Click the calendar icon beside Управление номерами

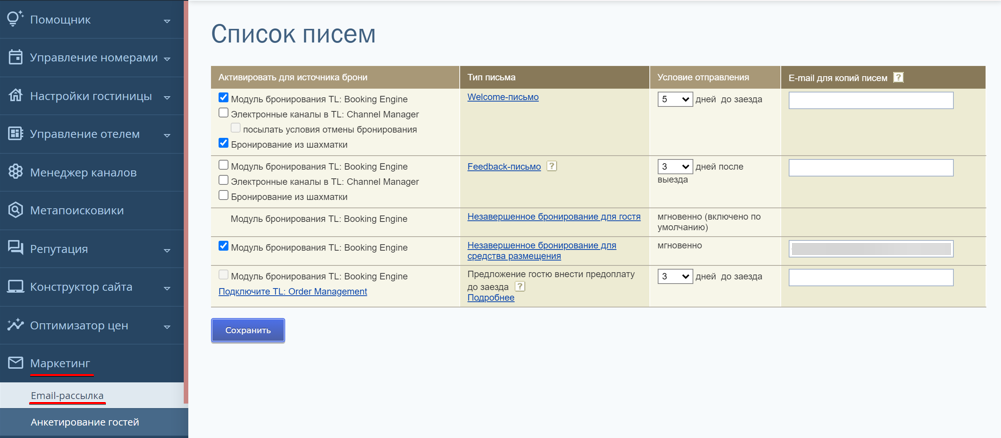(15, 57)
